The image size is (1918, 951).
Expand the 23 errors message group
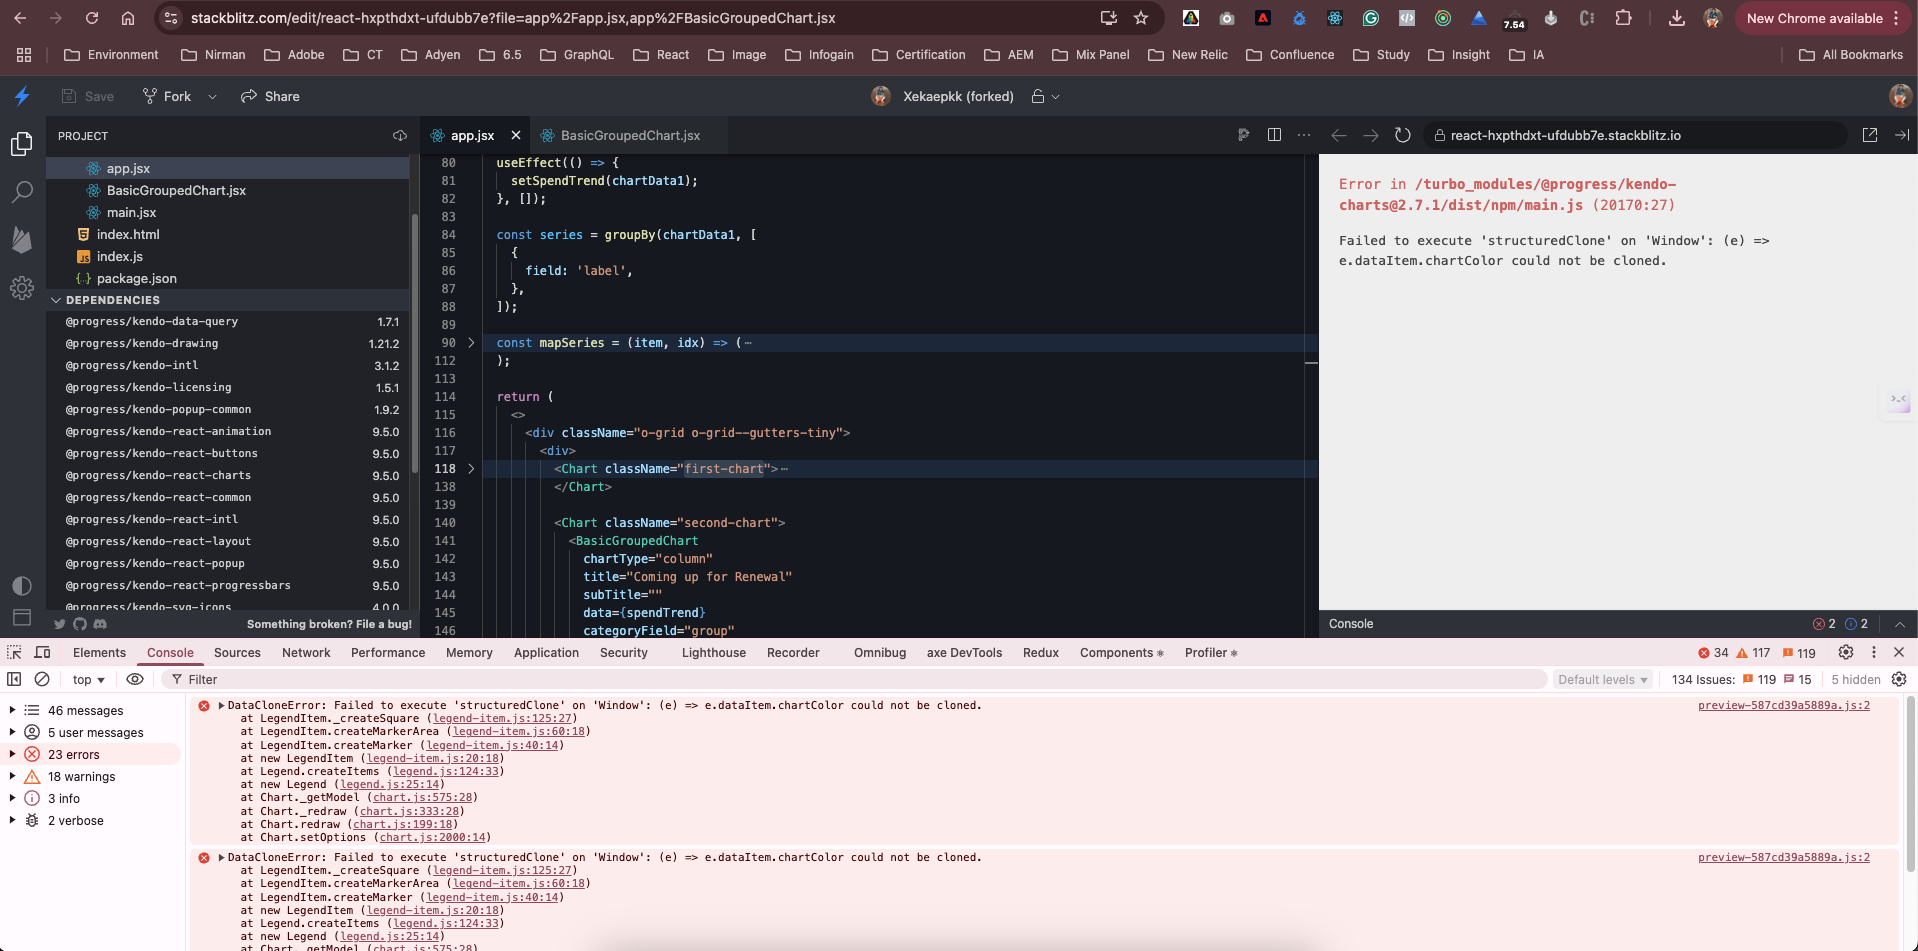pos(12,754)
